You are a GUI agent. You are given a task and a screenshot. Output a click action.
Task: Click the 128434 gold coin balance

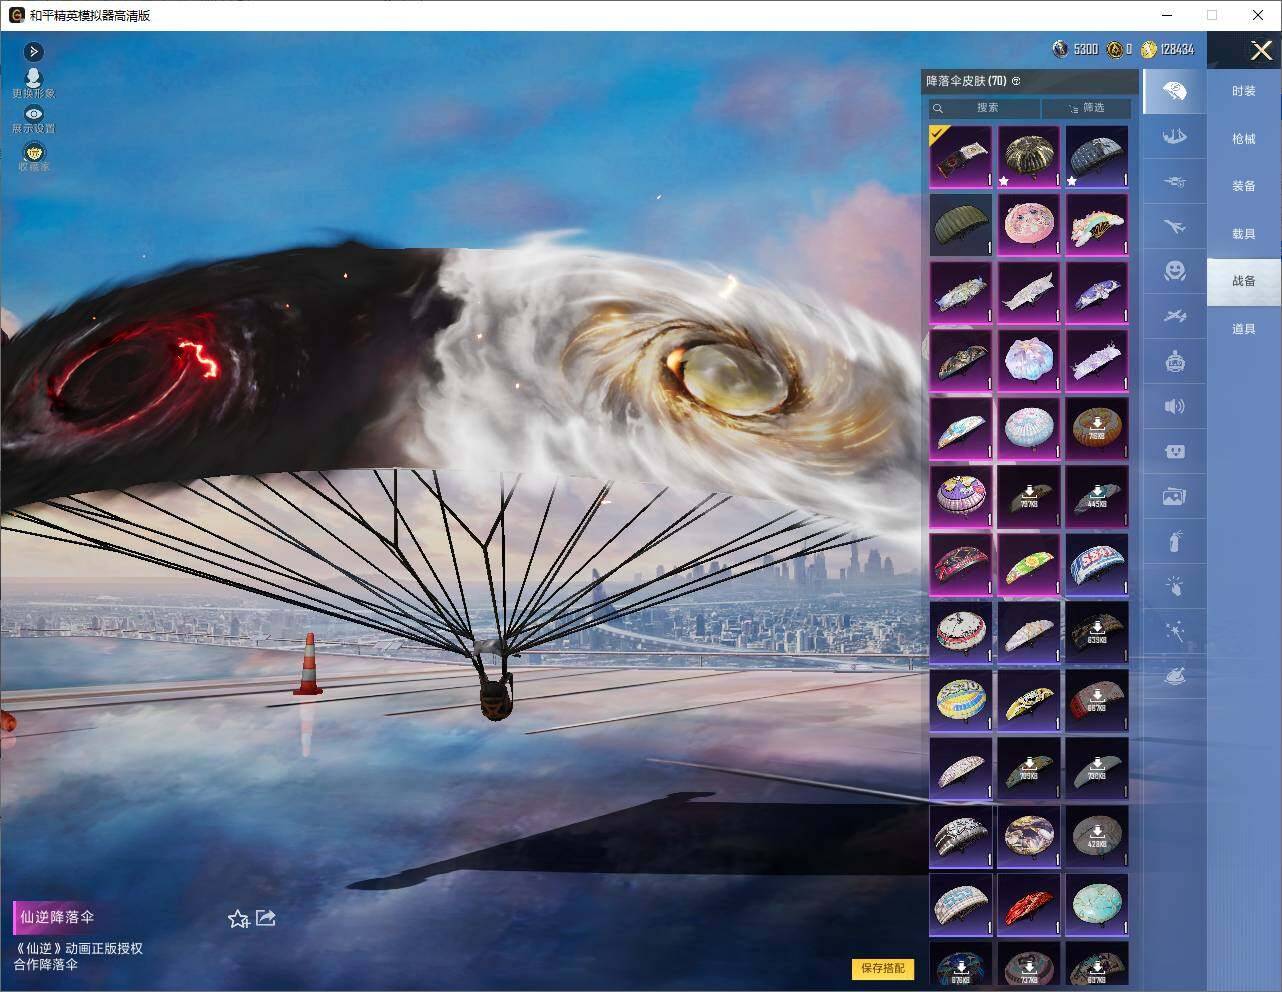(1168, 49)
